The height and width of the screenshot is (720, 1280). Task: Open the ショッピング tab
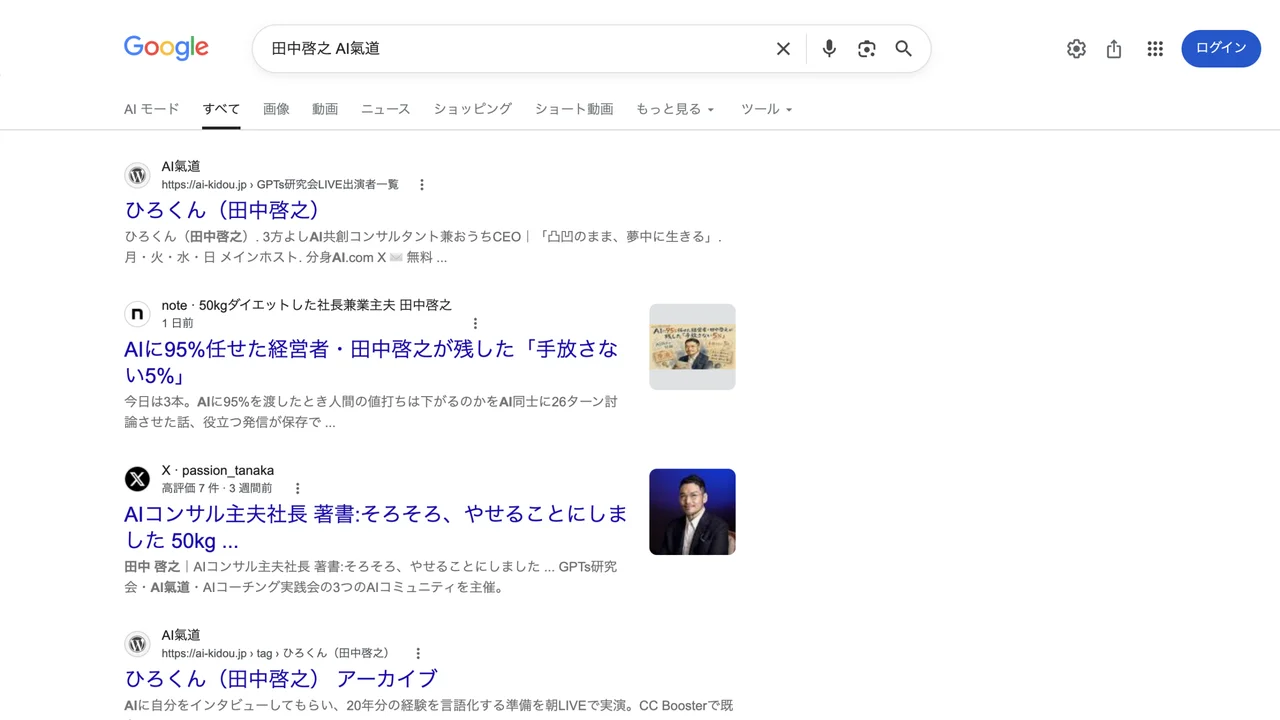coord(473,109)
